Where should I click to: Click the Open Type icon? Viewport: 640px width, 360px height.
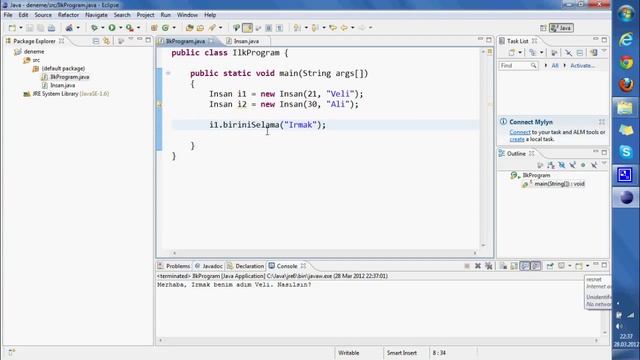click(x=189, y=28)
